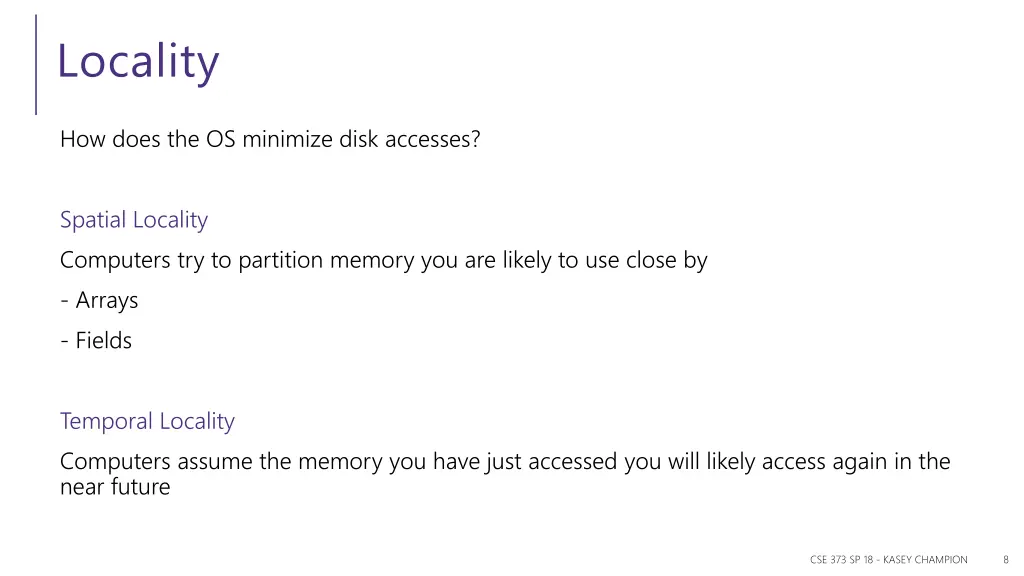This screenshot has width=1024, height=576.
Task: Click the purple vertical bar beside the title
Action: pyautogui.click(x=36, y=65)
